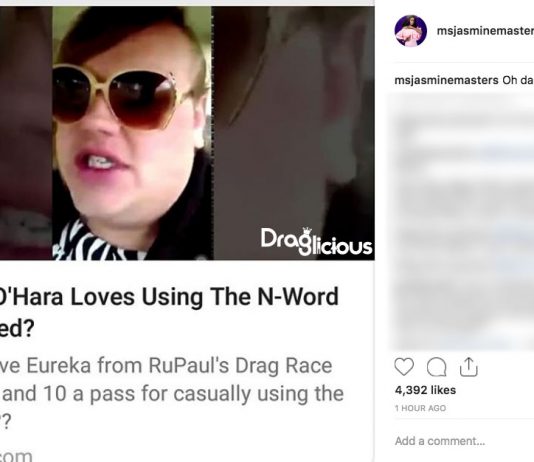The height and width of the screenshot is (462, 534).
Task: Click the blurred comments section
Action: [463, 221]
